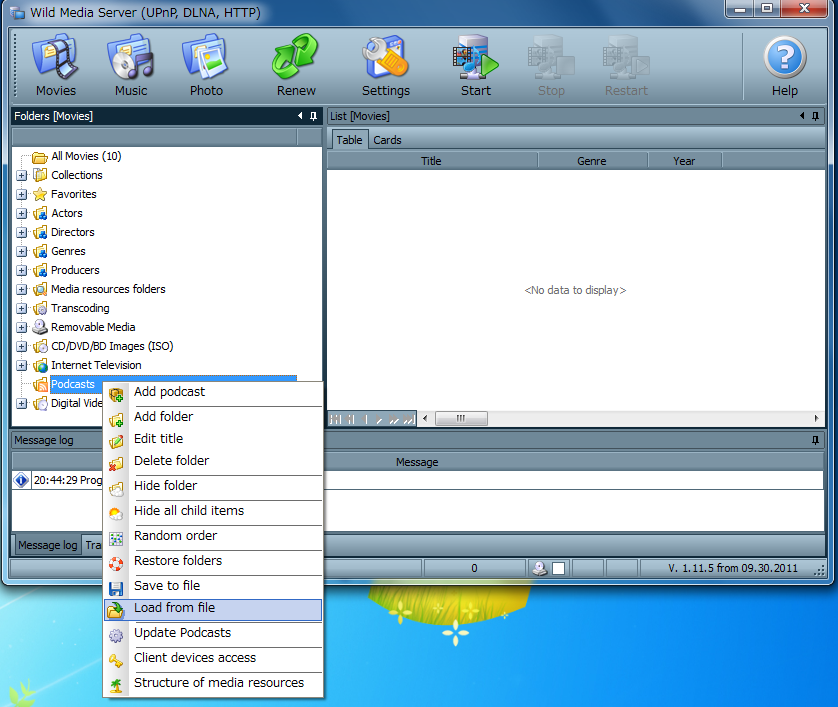This screenshot has height=707, width=838.
Task: Click the Hide all child items icon
Action: [116, 514]
